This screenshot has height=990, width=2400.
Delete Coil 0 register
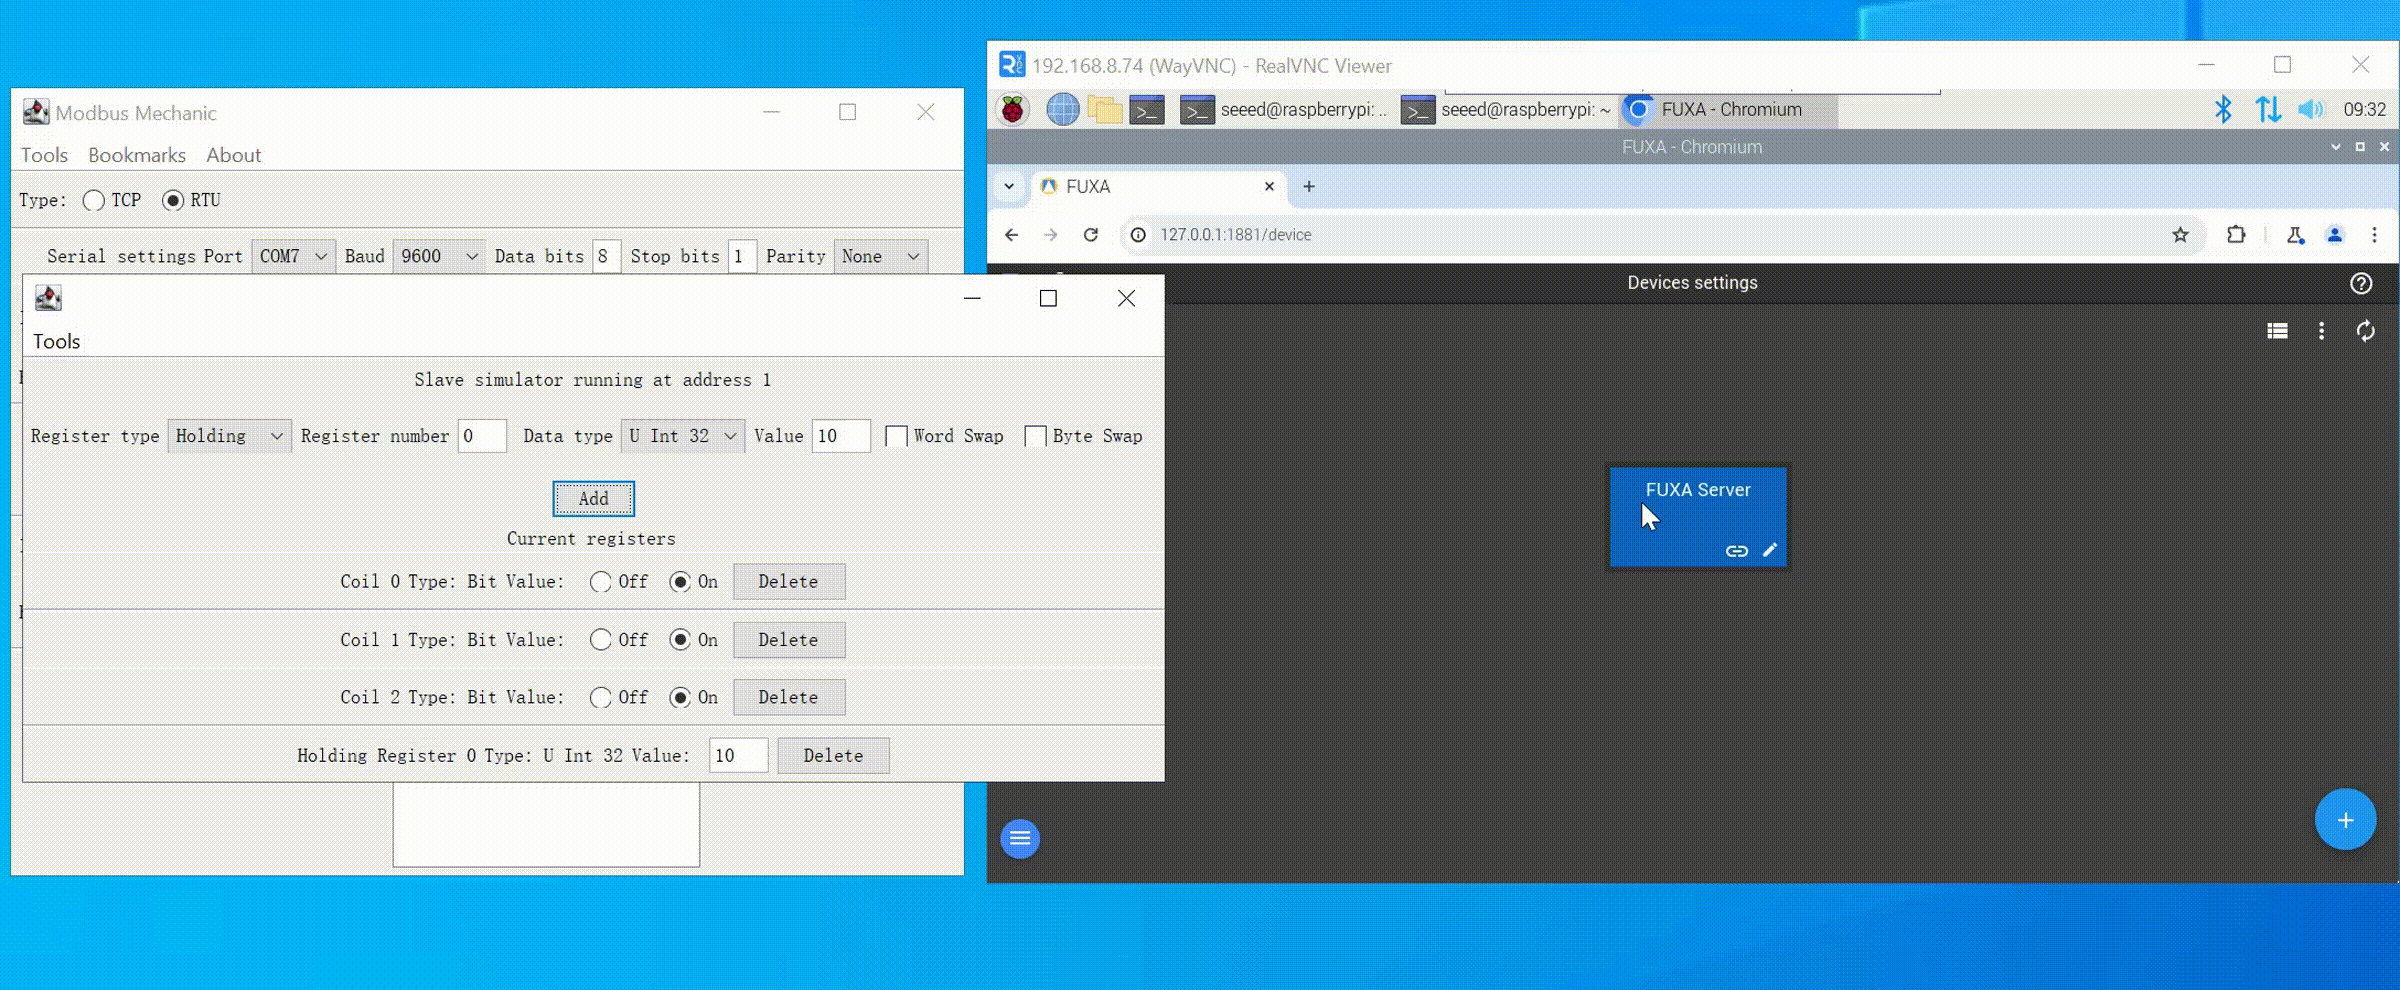click(x=789, y=582)
